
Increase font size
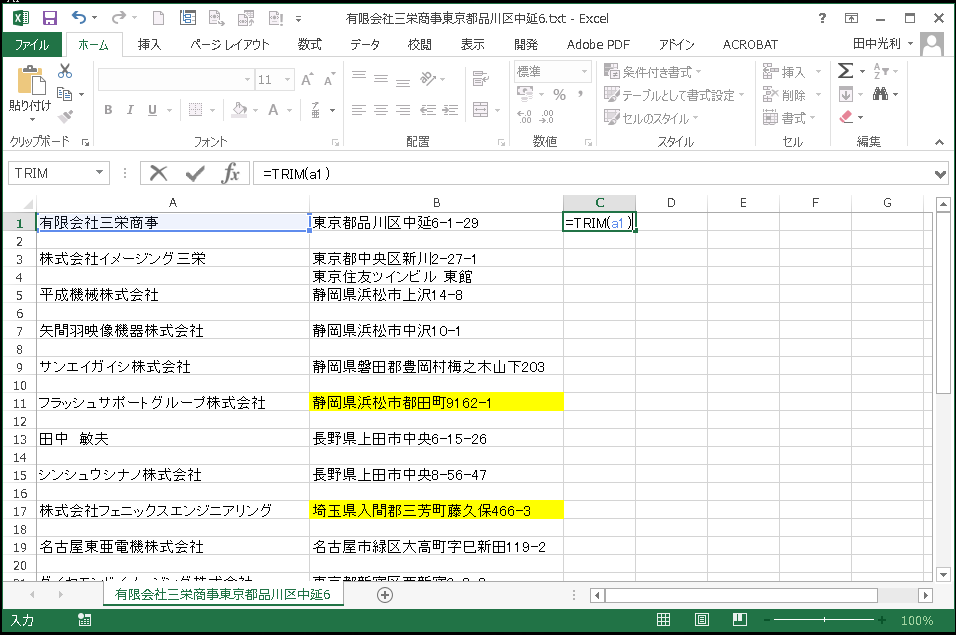pyautogui.click(x=307, y=79)
